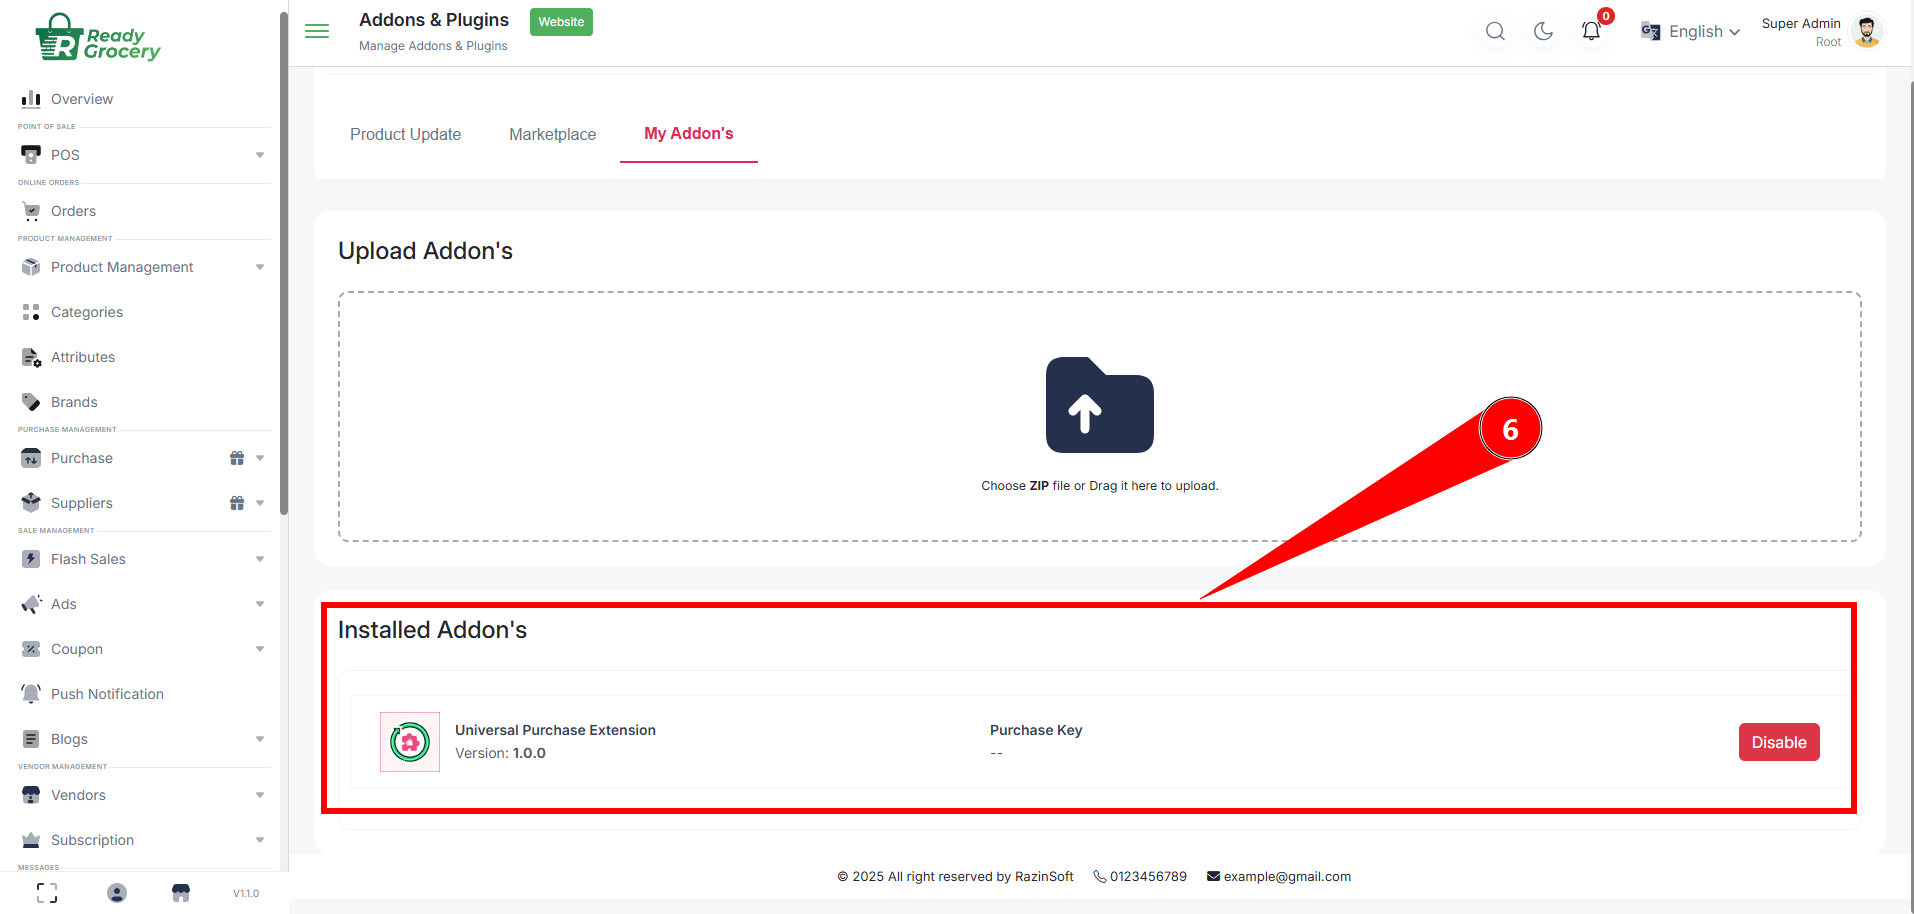
Task: Click the Super Admin profile avatar
Action: (x=1866, y=31)
